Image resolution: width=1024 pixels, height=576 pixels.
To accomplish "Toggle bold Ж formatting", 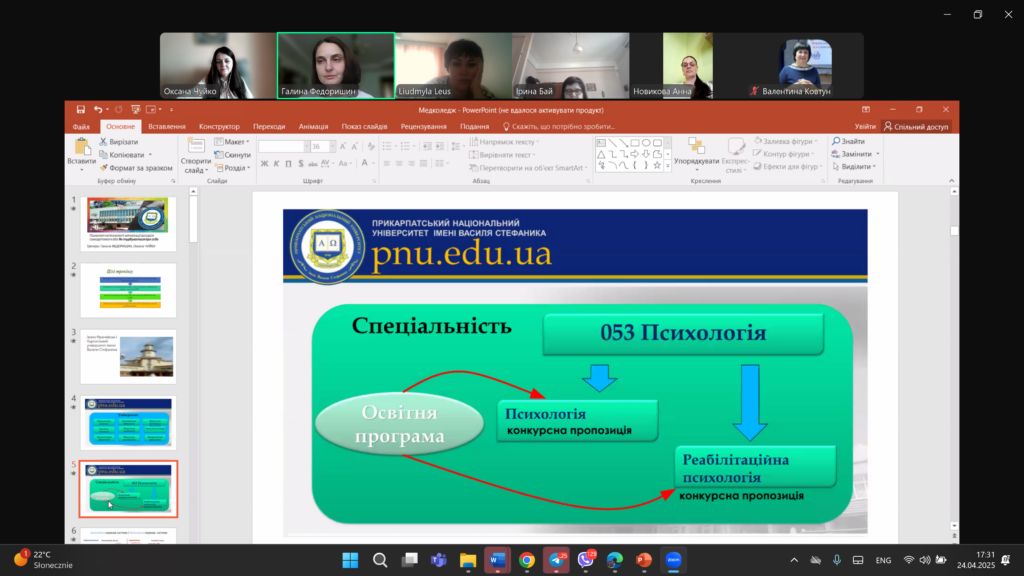I will click(264, 164).
